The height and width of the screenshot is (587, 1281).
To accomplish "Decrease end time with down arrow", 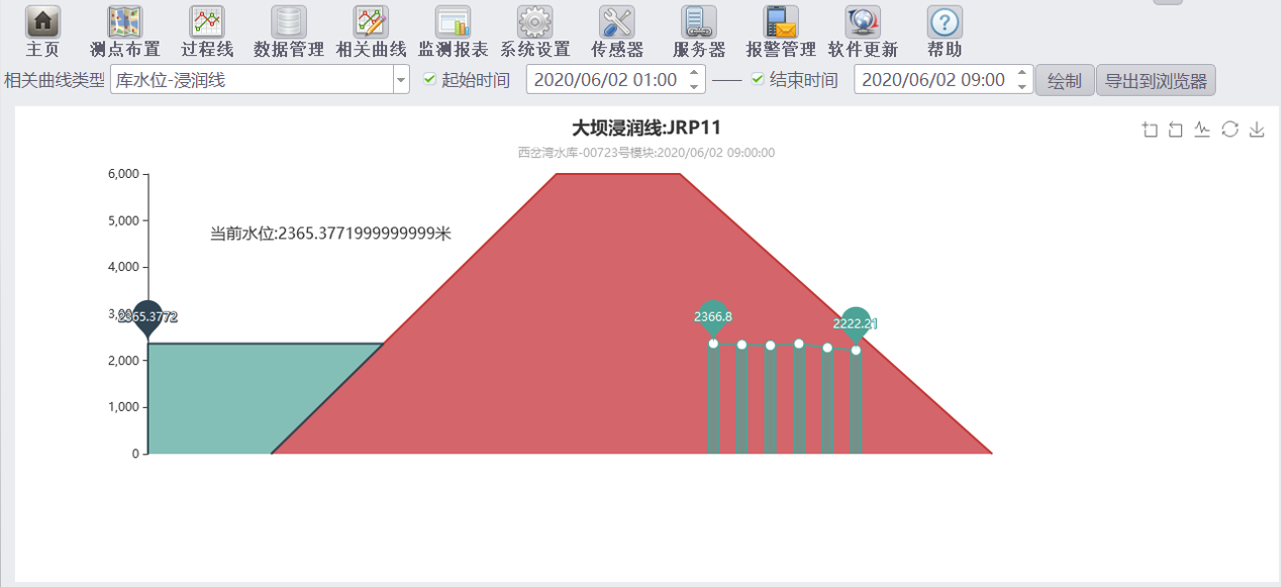I will point(1022,87).
